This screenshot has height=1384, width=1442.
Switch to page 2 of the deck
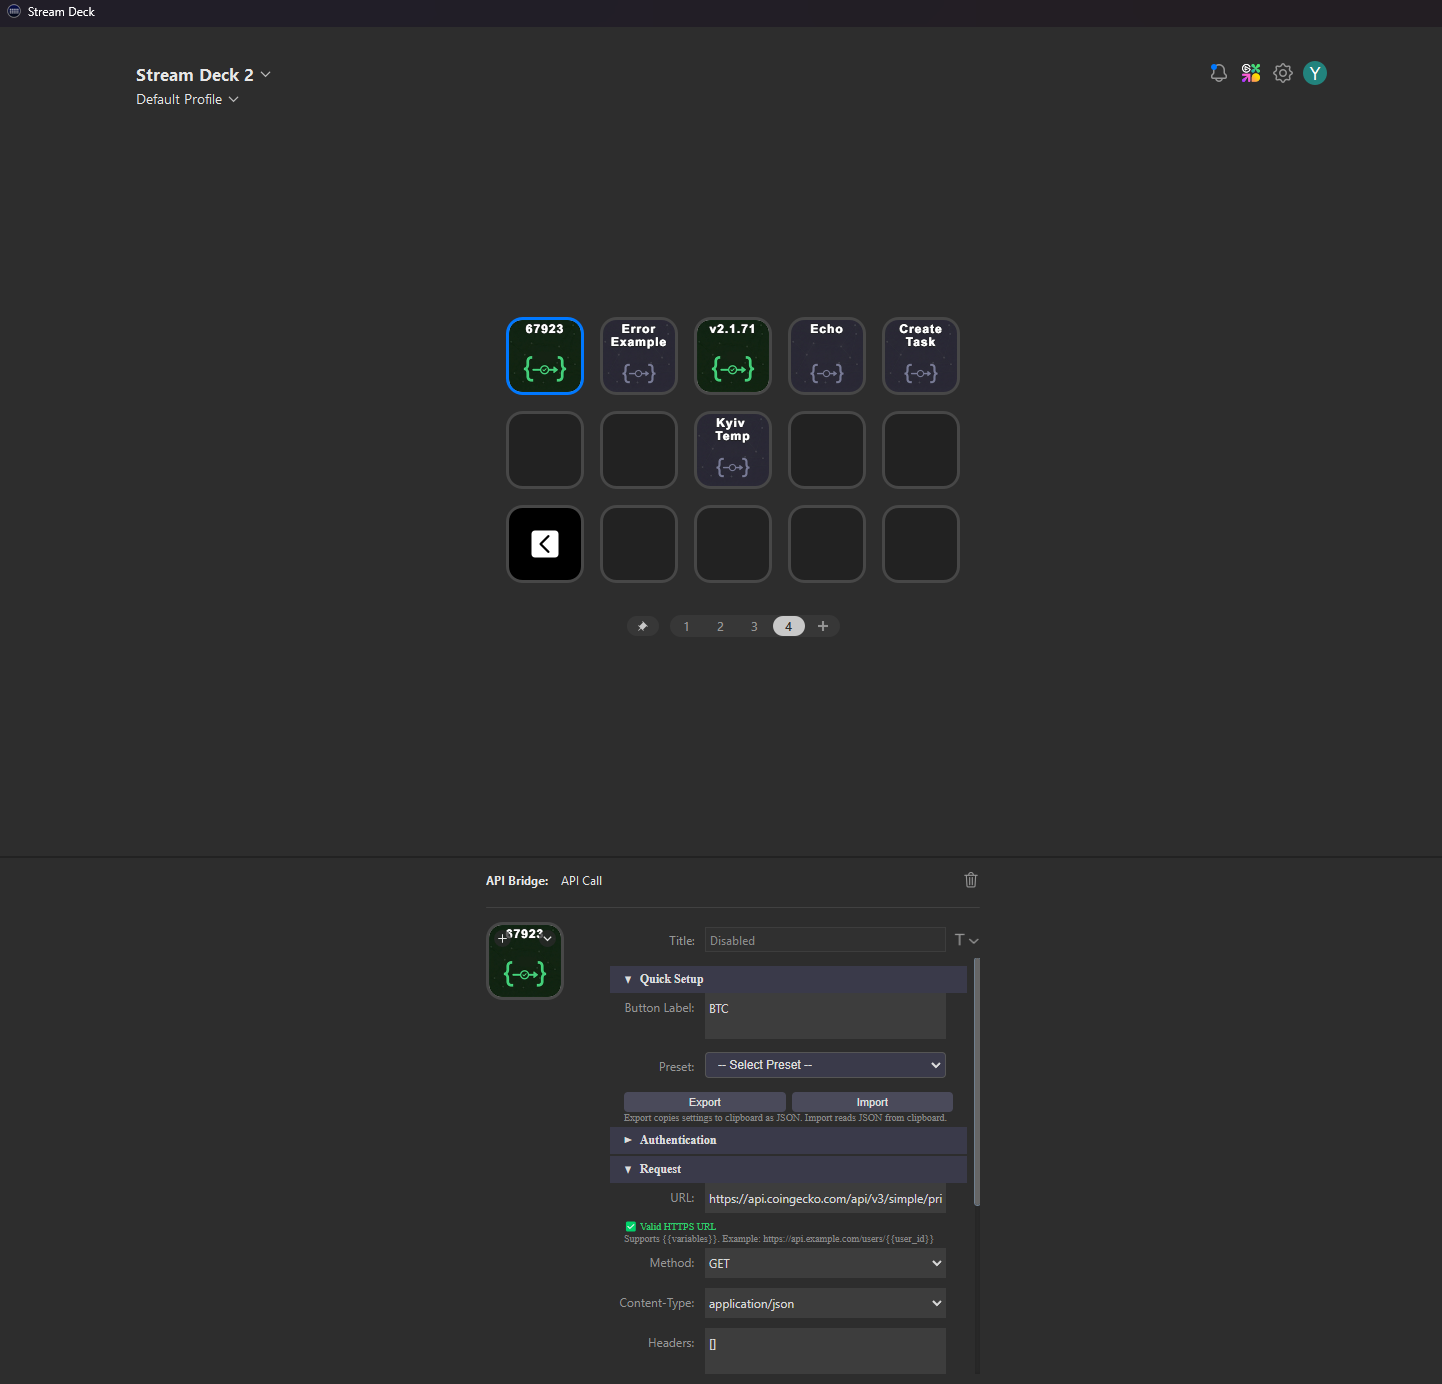click(720, 626)
